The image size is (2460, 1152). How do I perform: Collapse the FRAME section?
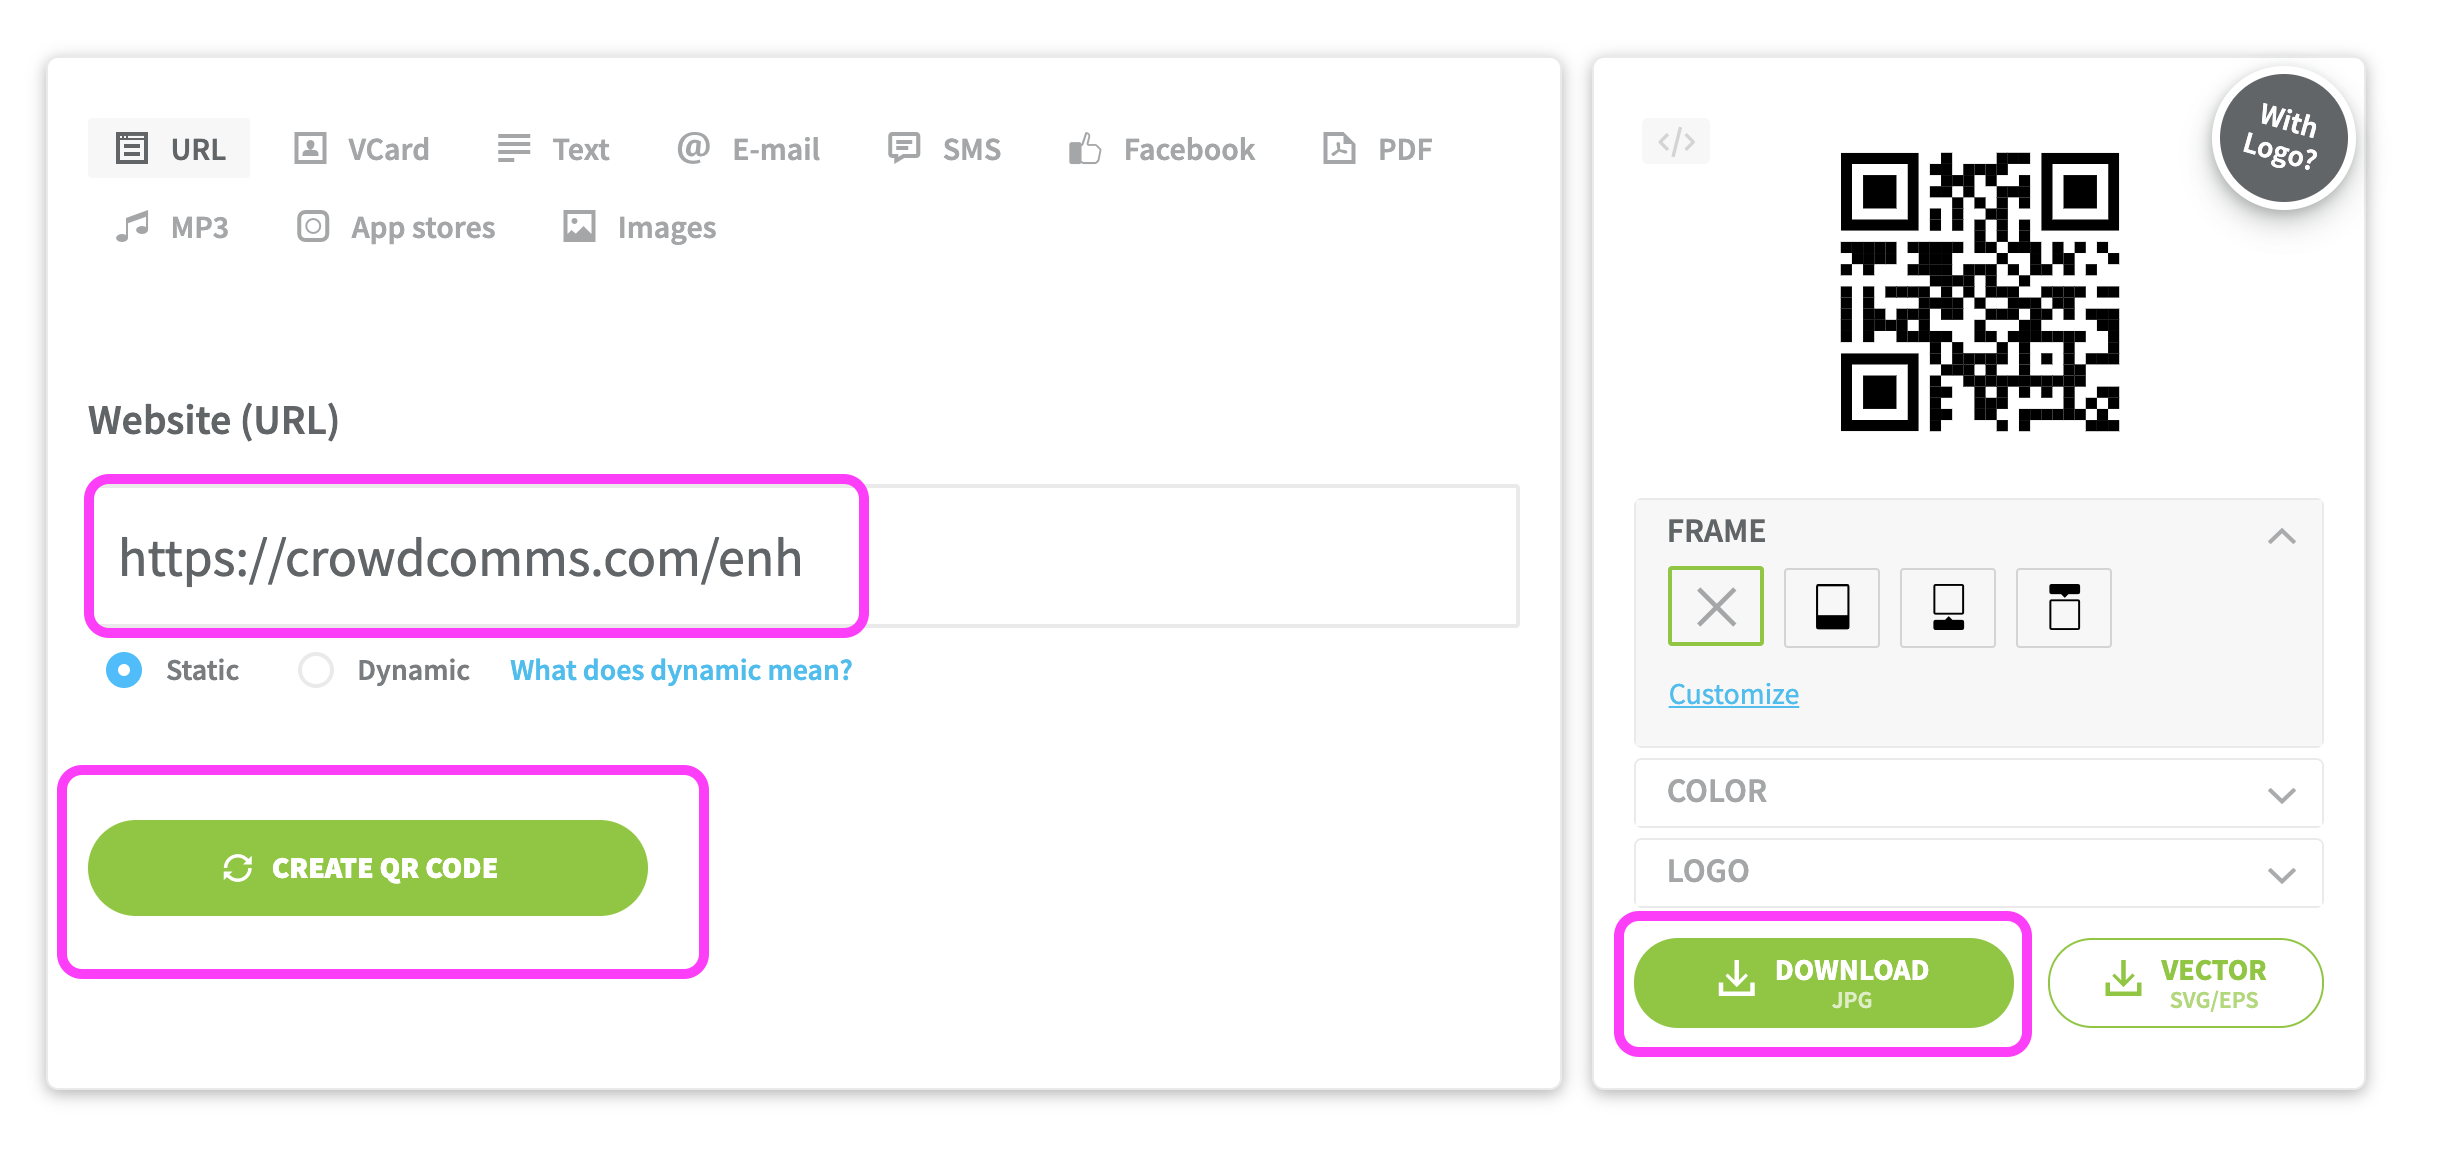[2281, 536]
